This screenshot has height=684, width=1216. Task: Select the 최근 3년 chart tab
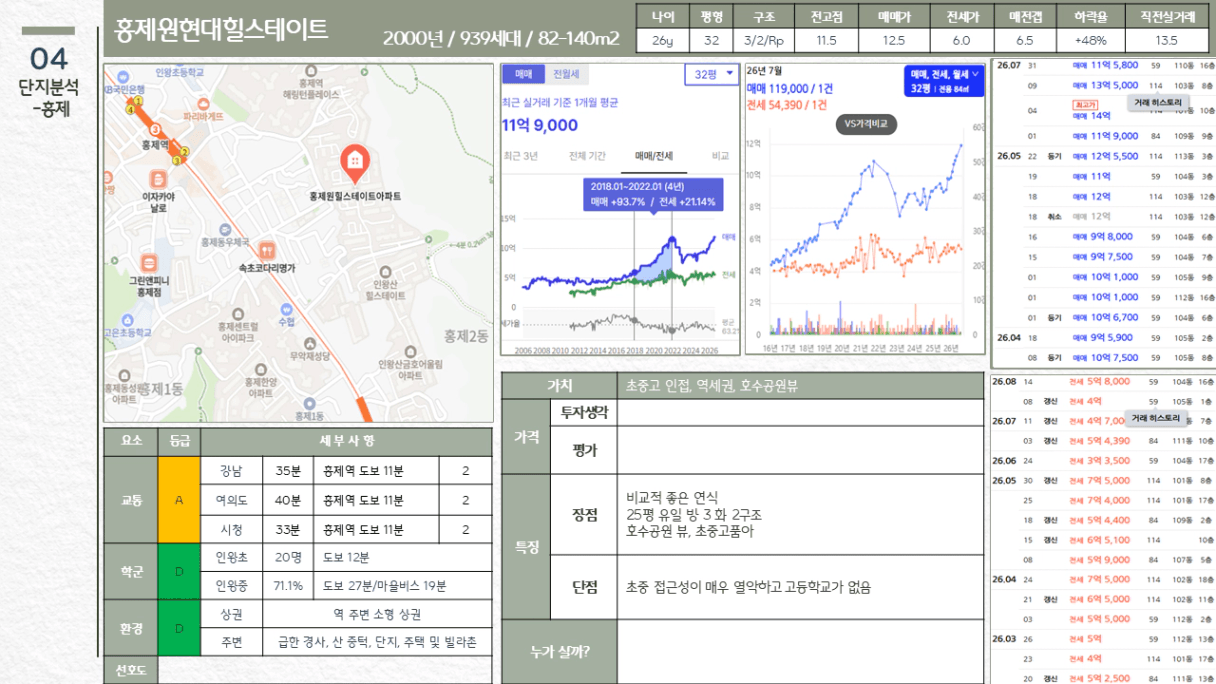coord(521,156)
